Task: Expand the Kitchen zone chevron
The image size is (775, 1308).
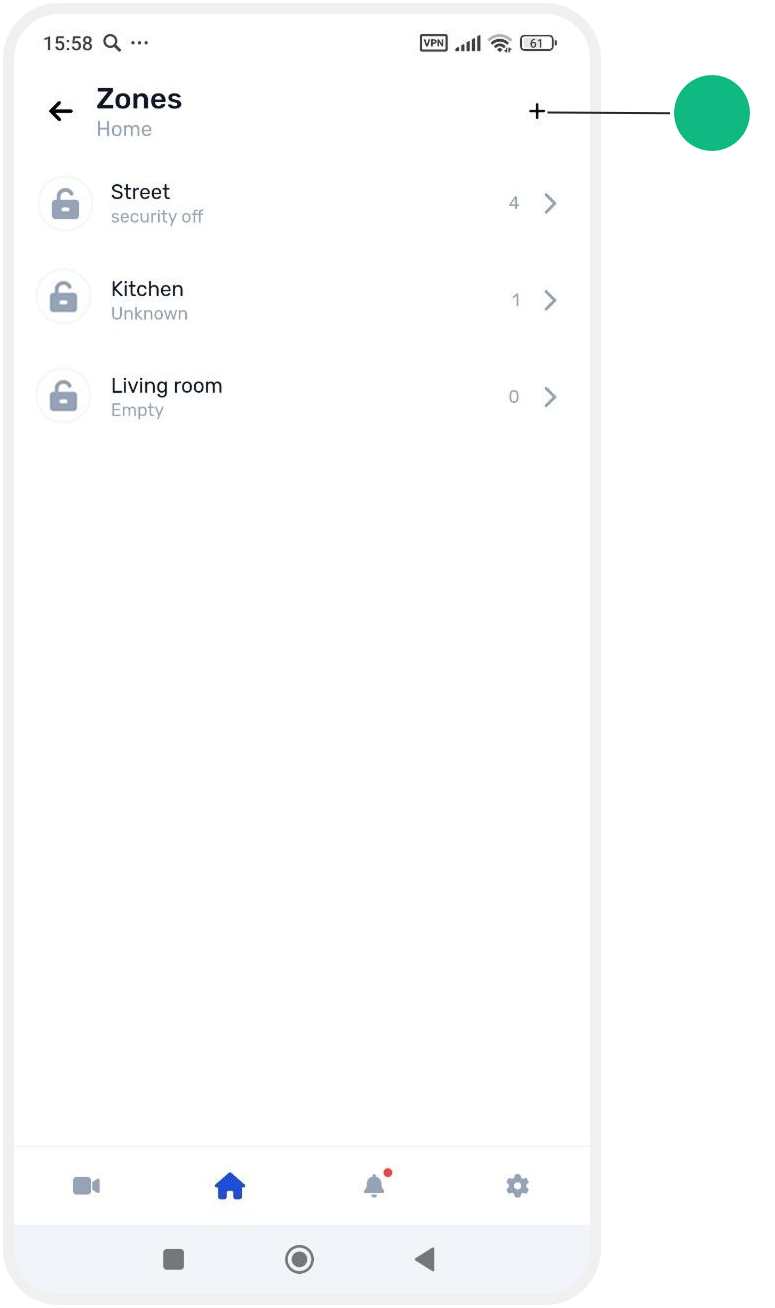Action: tap(550, 300)
